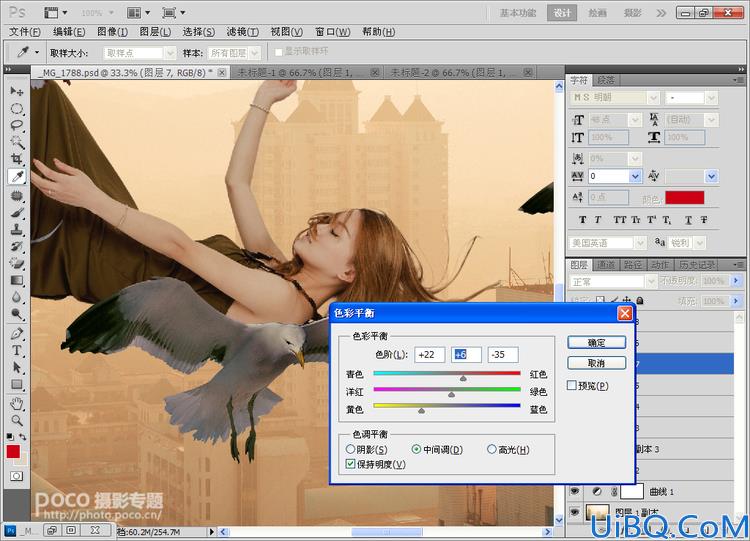The width and height of the screenshot is (750, 541).
Task: Click first color level field +22
Action: tap(430, 354)
